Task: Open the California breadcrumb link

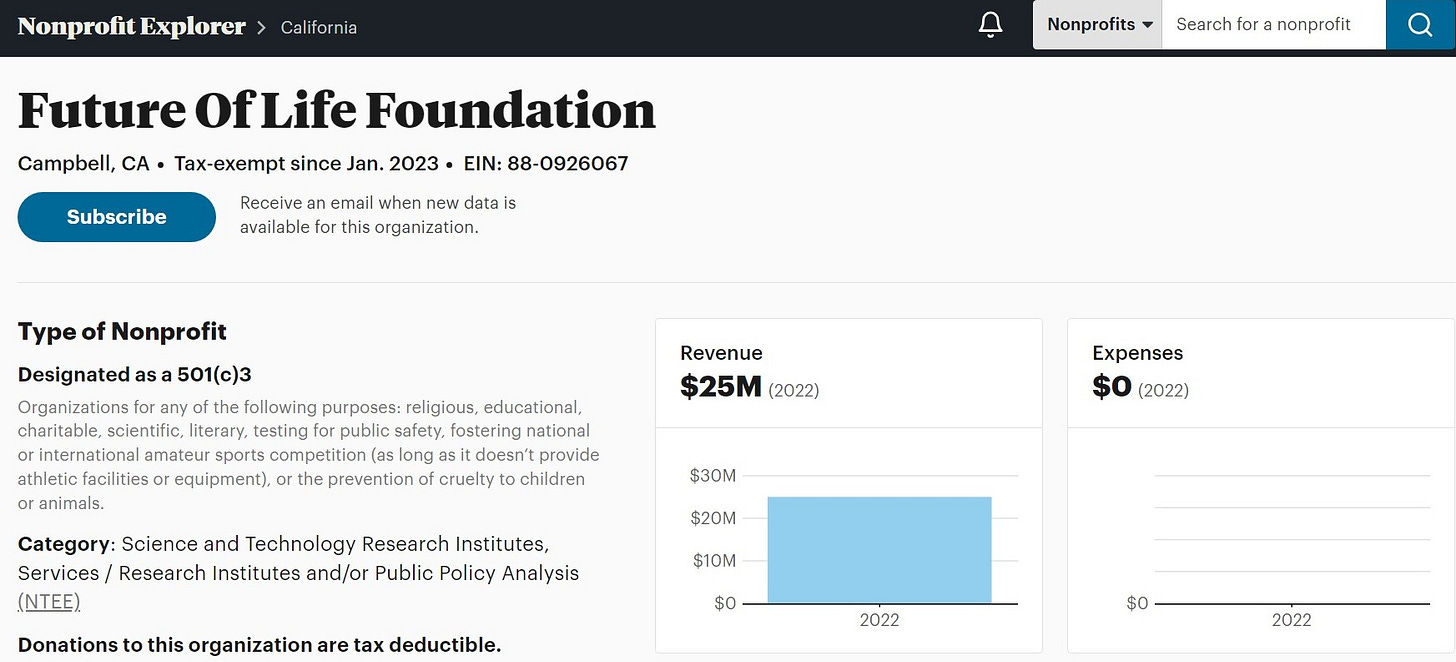Action: pos(319,27)
